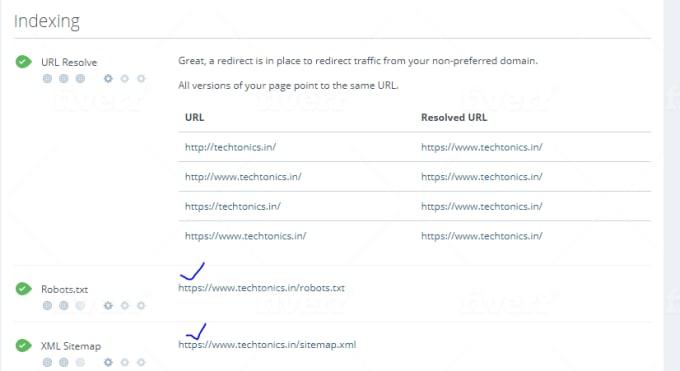Click the 'URL' column header

194,117
